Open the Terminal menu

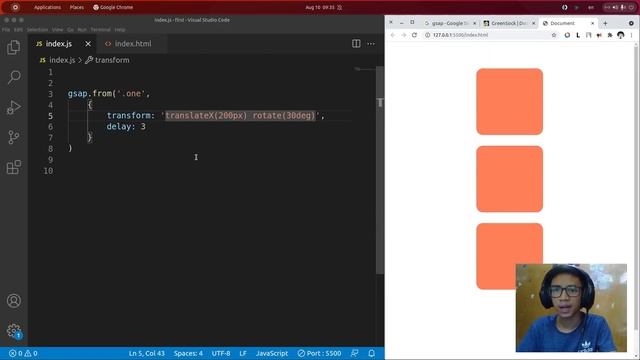point(100,30)
